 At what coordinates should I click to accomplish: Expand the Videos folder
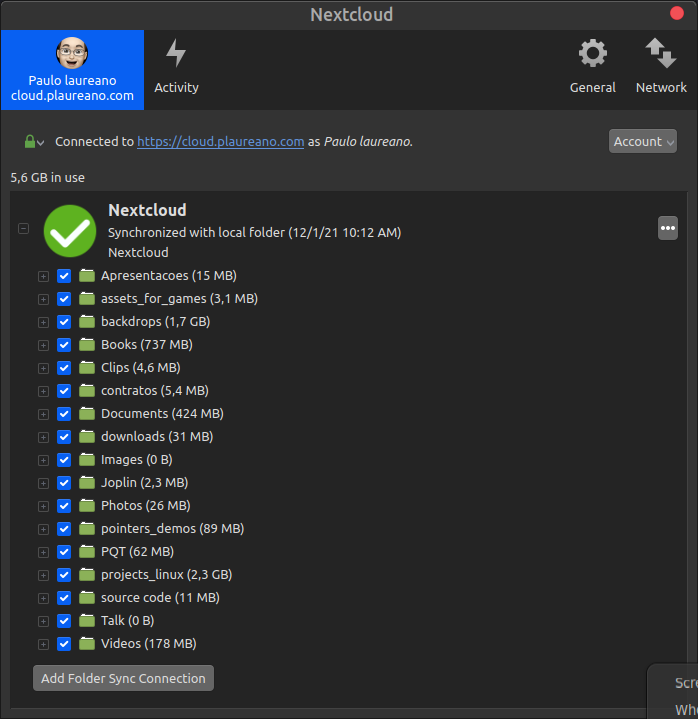tap(44, 644)
